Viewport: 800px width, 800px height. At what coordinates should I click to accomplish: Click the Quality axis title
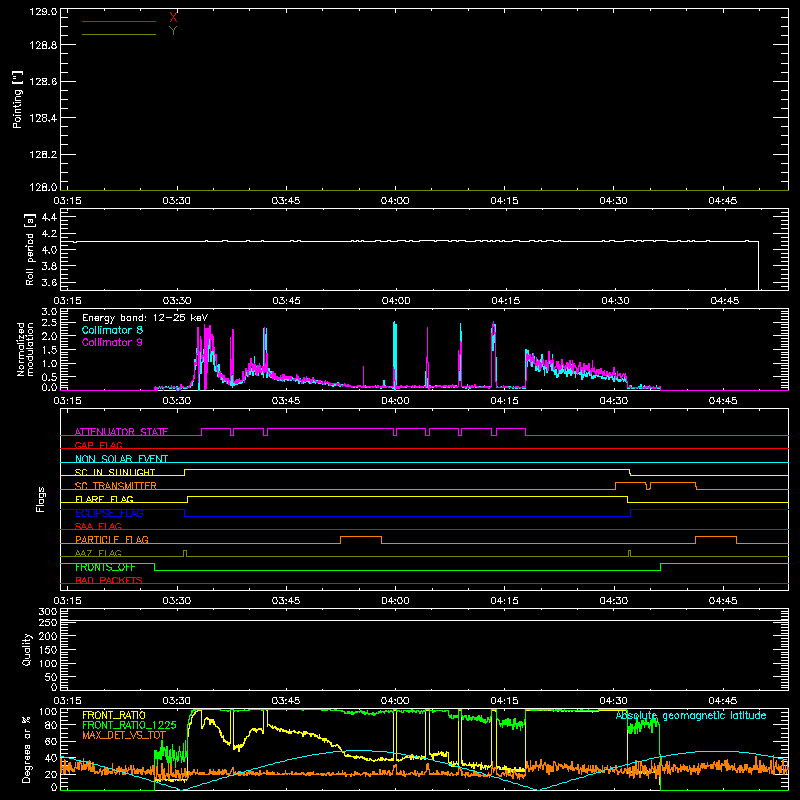click(x=27, y=649)
